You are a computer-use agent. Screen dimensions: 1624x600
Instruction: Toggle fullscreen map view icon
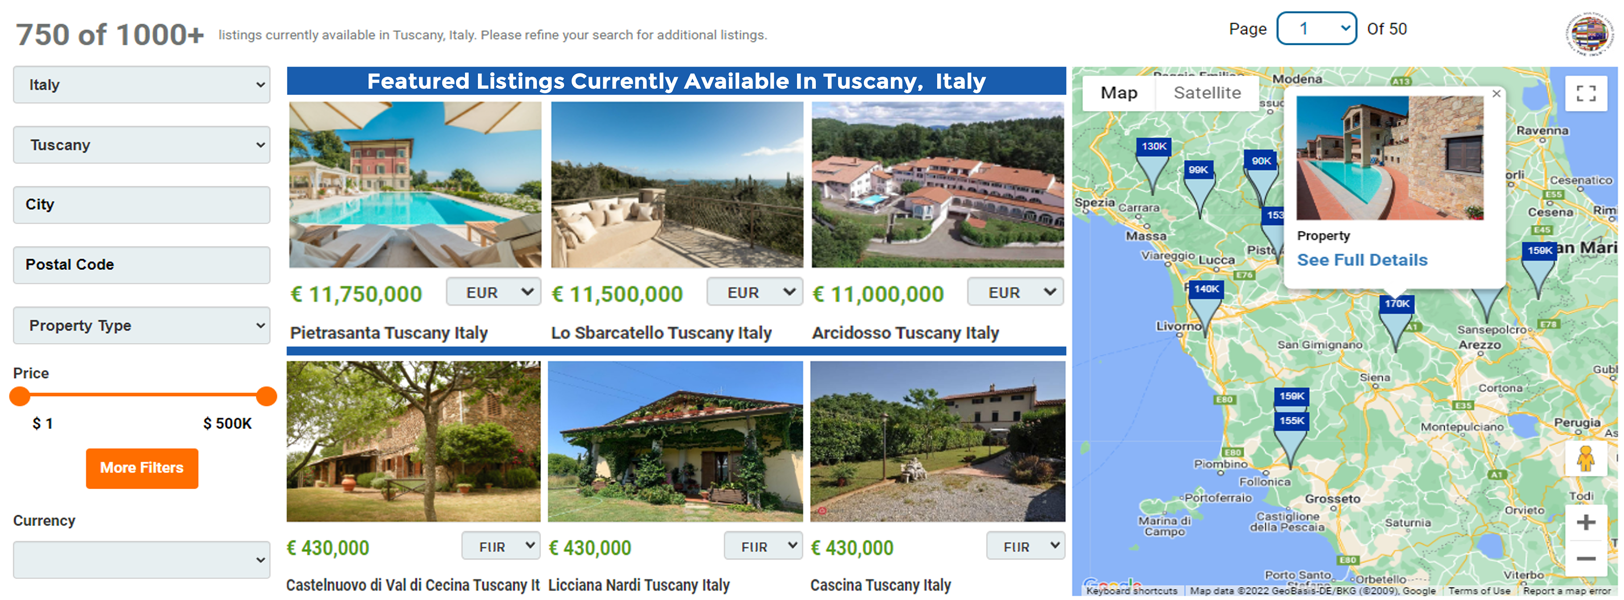pos(1586,94)
